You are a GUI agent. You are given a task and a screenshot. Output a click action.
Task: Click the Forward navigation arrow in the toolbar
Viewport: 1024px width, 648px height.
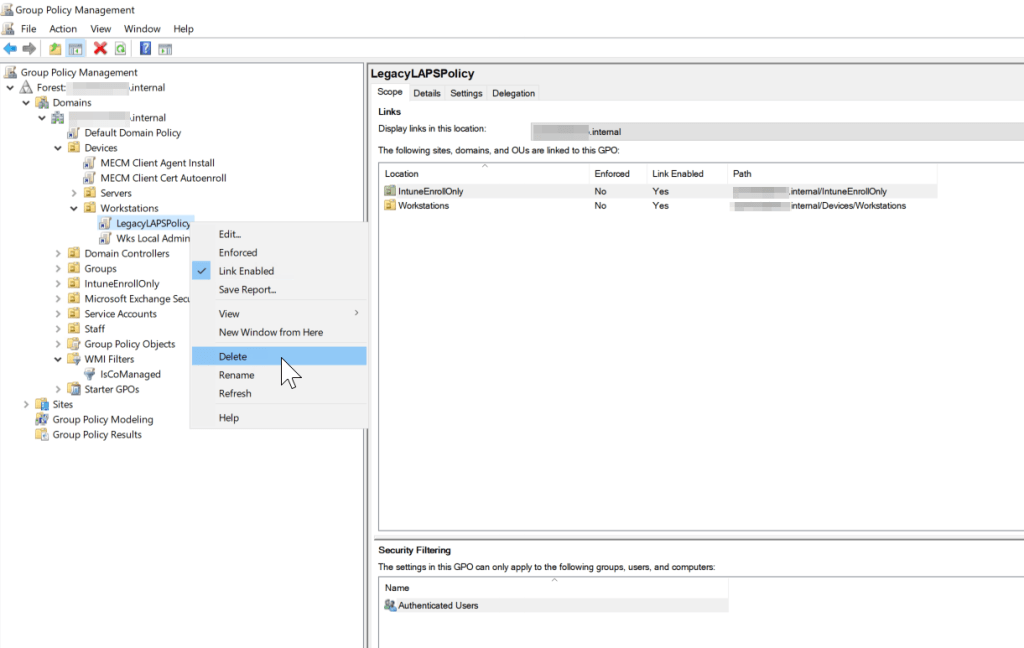point(28,46)
